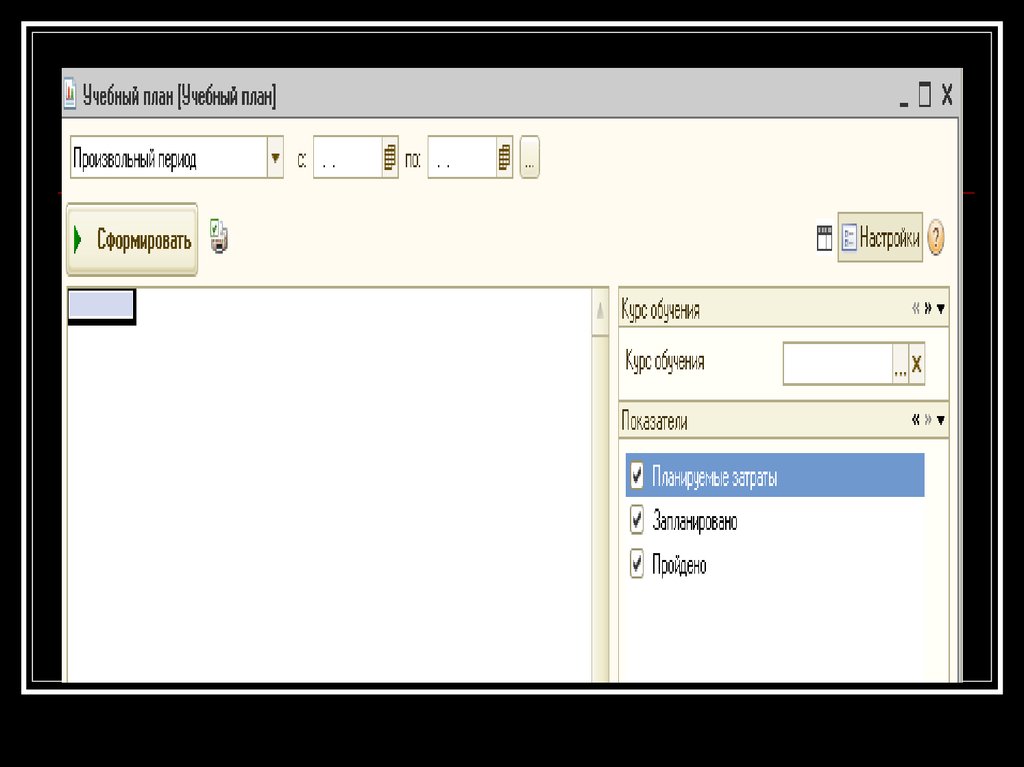The width and height of the screenshot is (1024, 767).
Task: Click the period selection ellipsis button
Action: 529,158
